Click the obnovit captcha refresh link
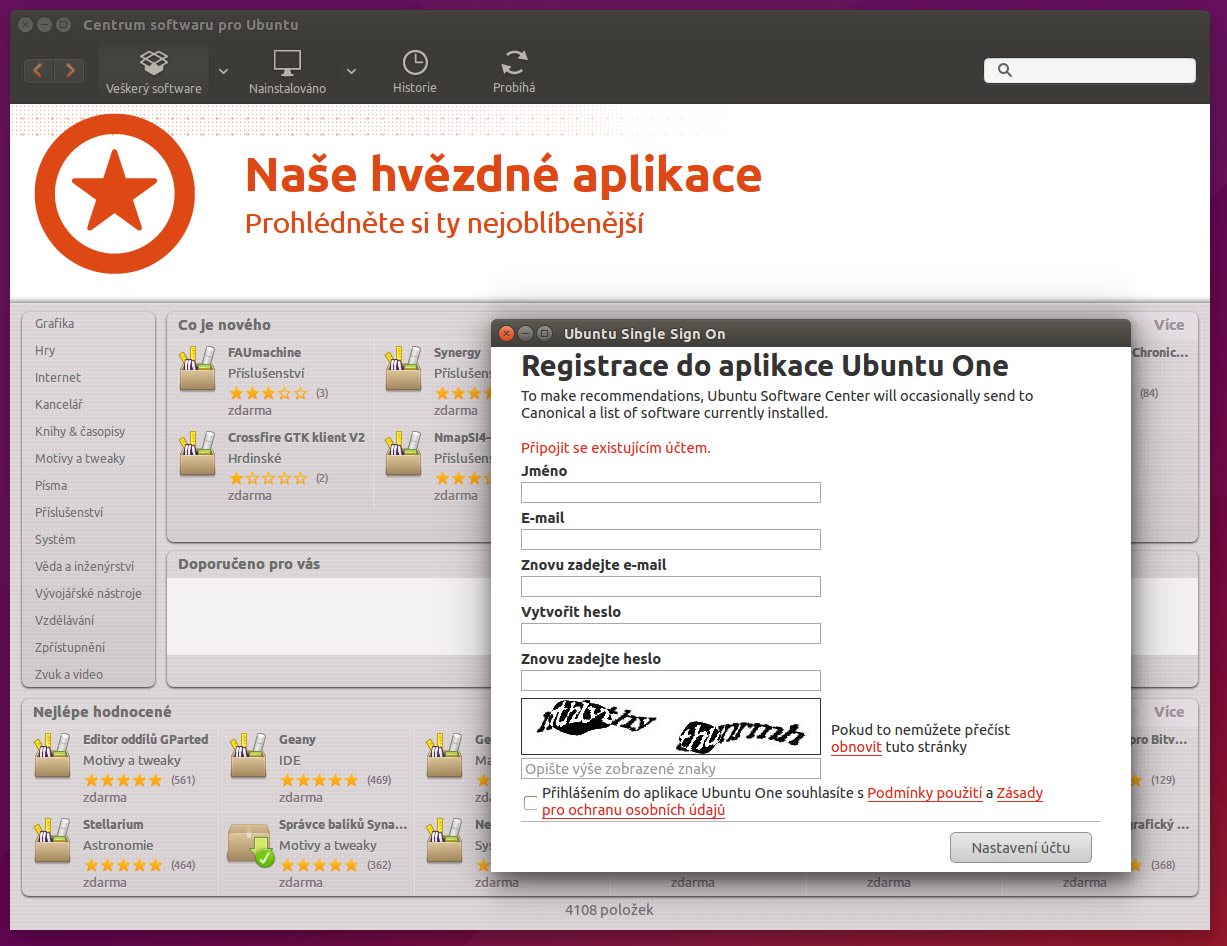The height and width of the screenshot is (946, 1227). click(856, 747)
